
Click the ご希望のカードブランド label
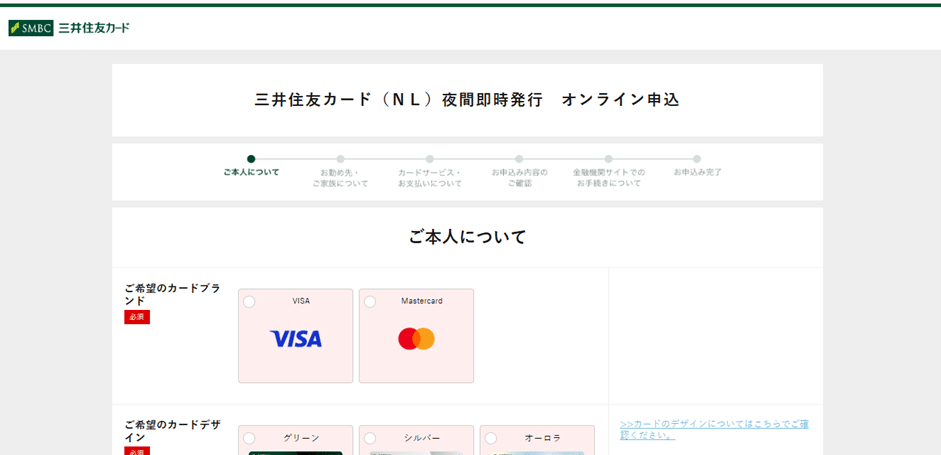(172, 294)
